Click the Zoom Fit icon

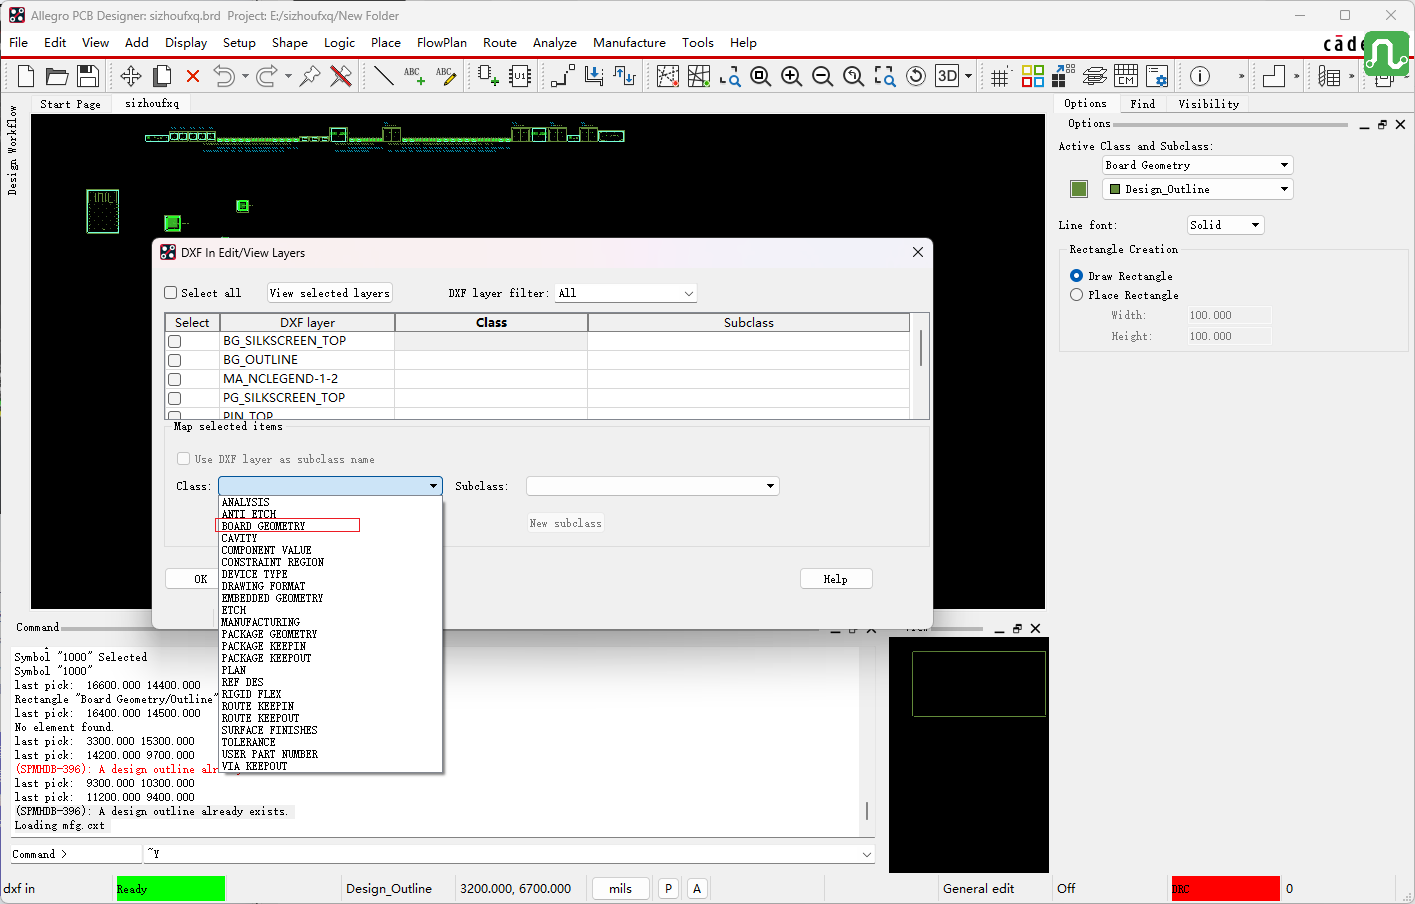pyautogui.click(x=761, y=76)
